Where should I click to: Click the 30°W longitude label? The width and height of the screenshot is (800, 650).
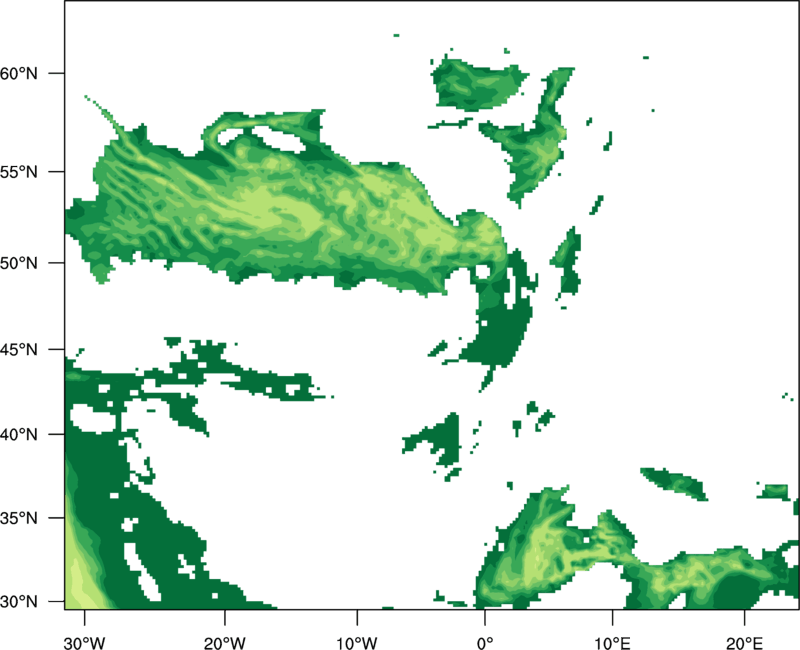85,643
